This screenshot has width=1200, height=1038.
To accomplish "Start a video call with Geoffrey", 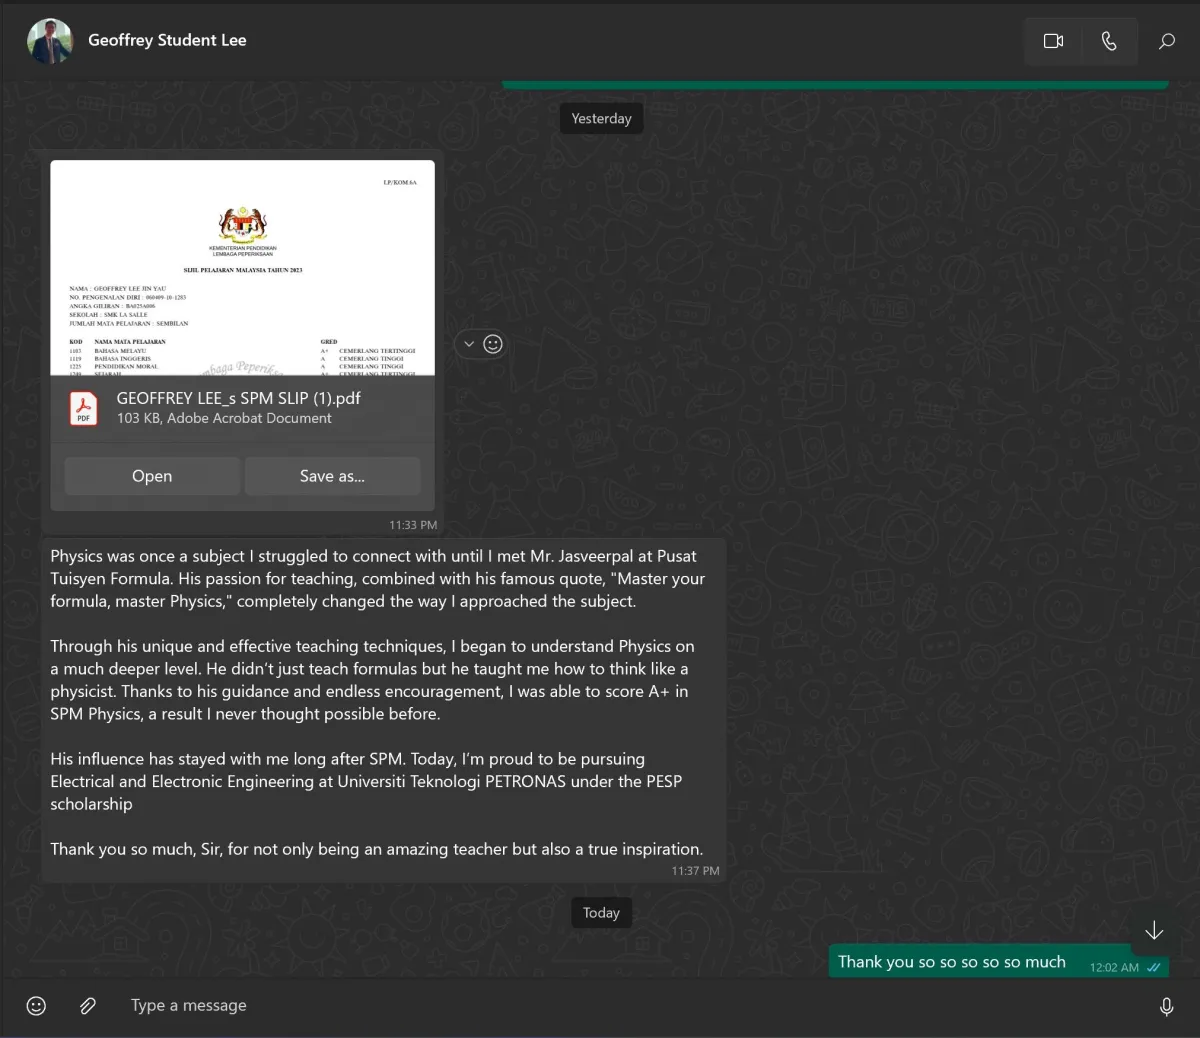I will point(1053,41).
